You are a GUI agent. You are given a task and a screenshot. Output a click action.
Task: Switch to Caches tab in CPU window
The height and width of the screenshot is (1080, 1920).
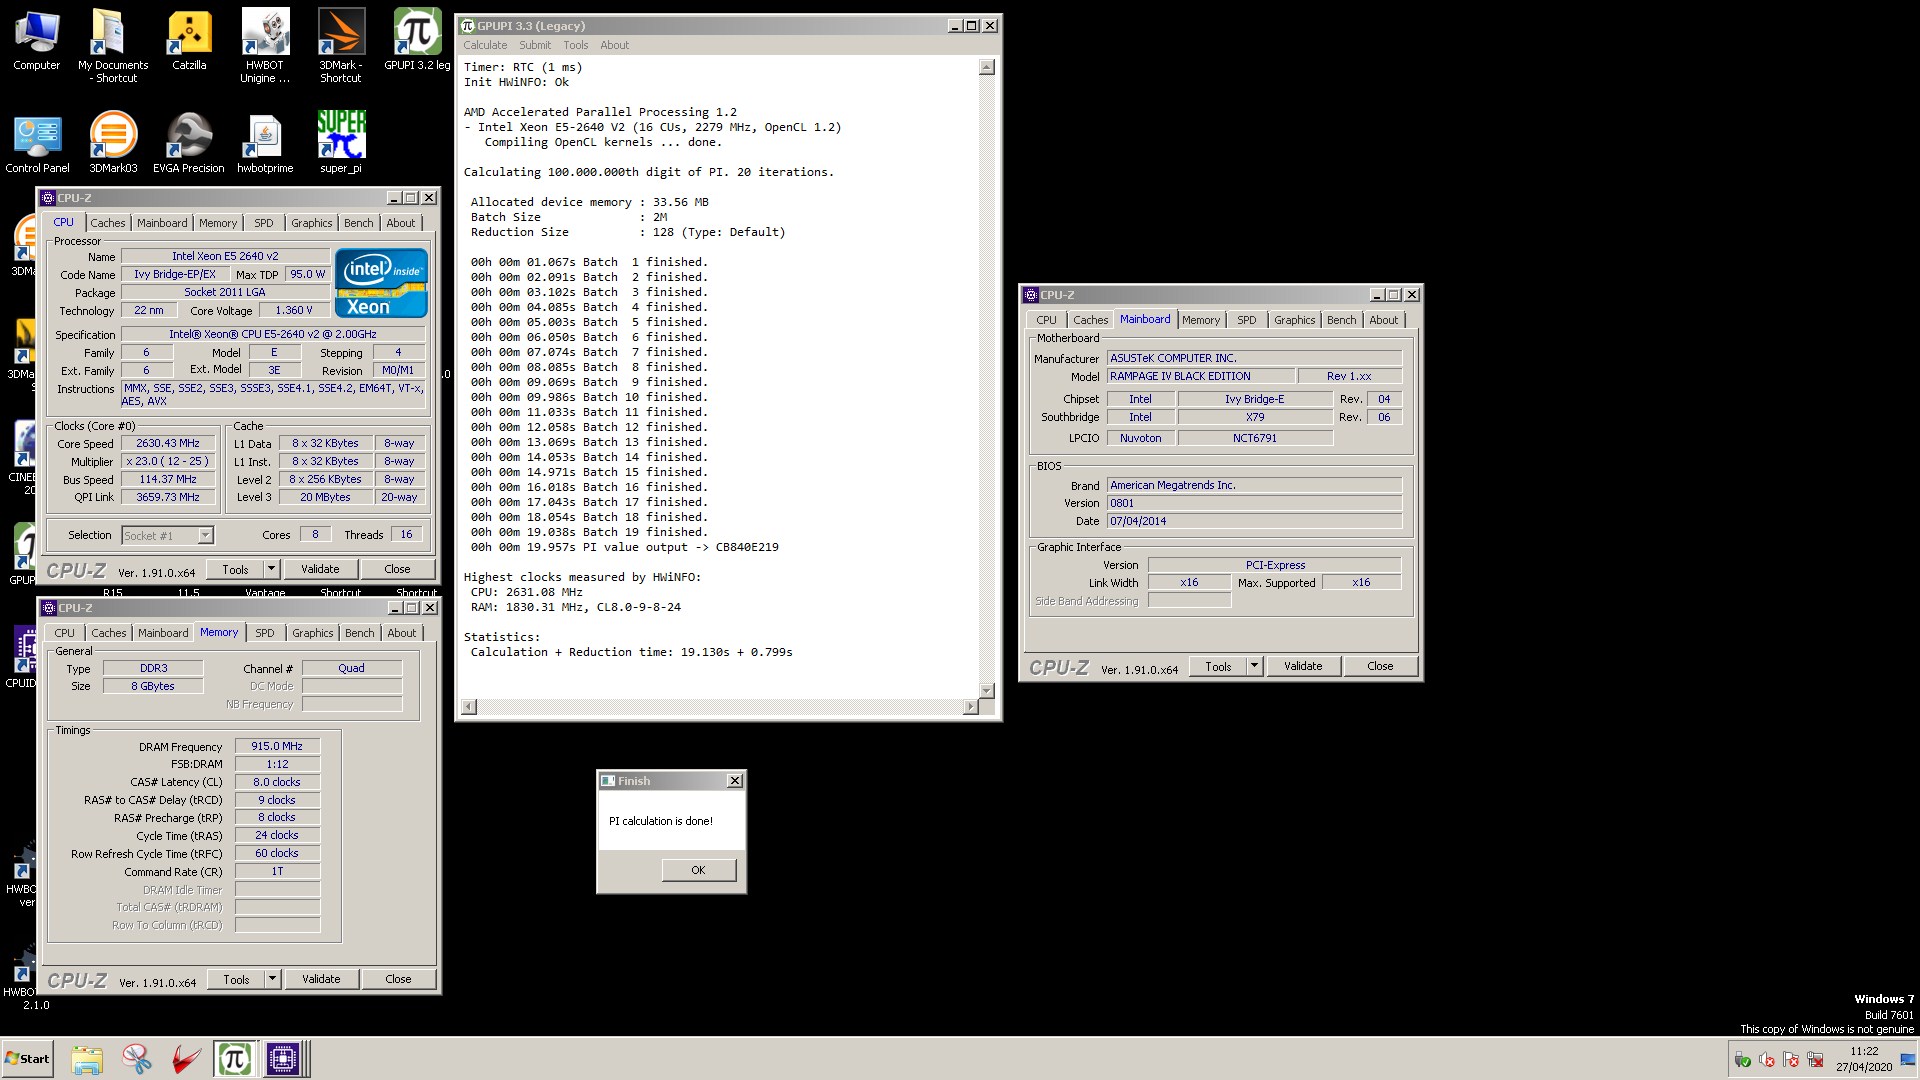click(x=108, y=223)
